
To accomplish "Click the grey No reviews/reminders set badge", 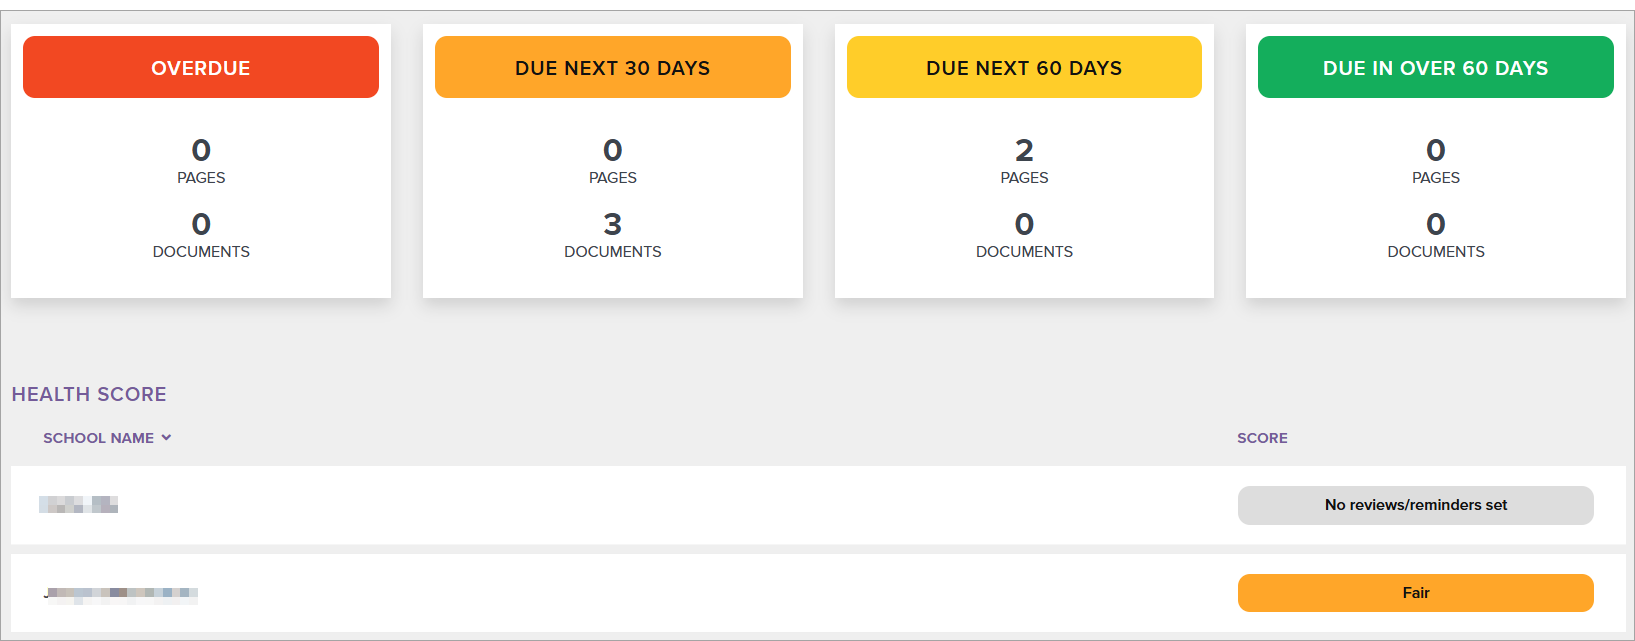I will click(x=1415, y=505).
